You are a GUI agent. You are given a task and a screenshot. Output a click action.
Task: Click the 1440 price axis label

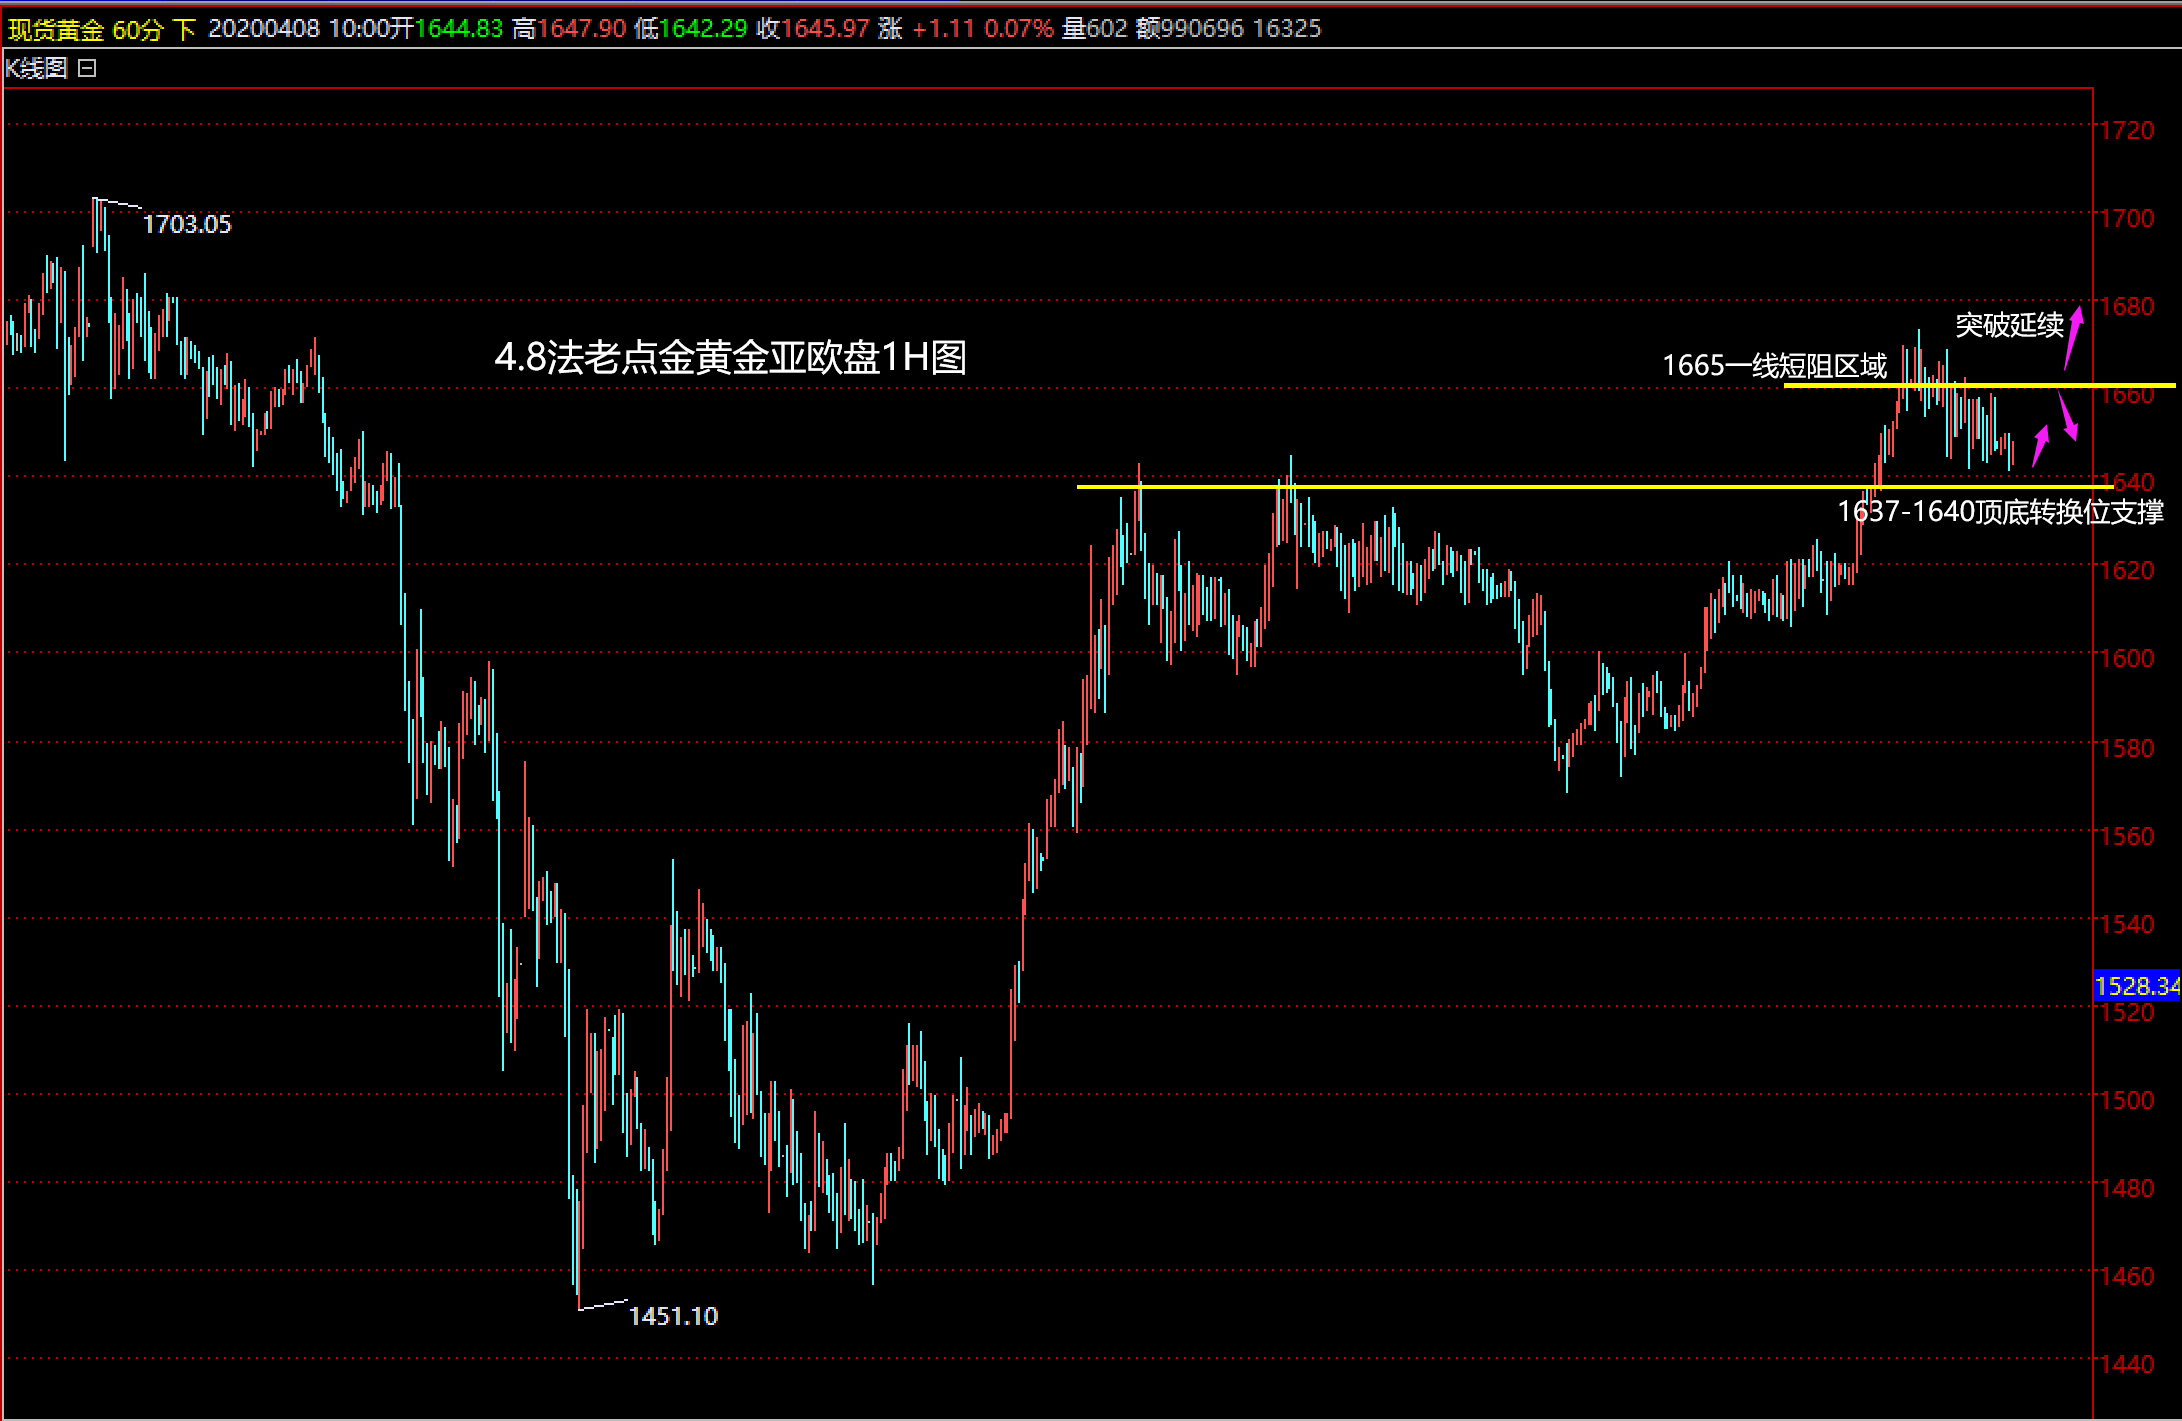[2126, 1364]
